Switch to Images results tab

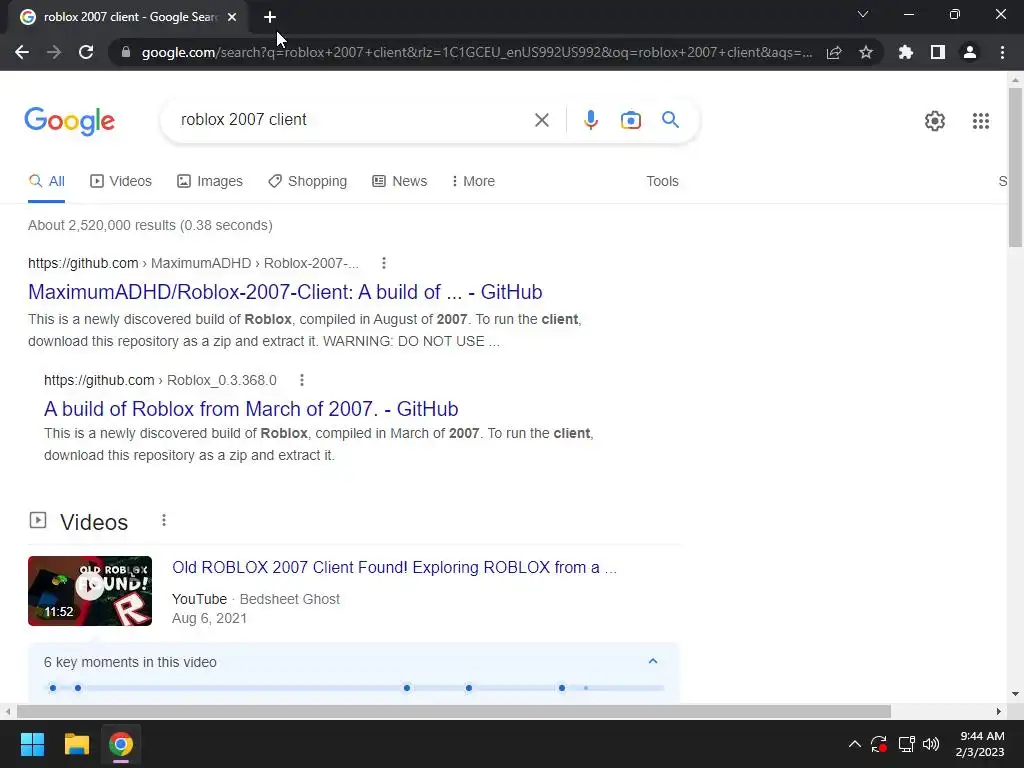[x=210, y=181]
